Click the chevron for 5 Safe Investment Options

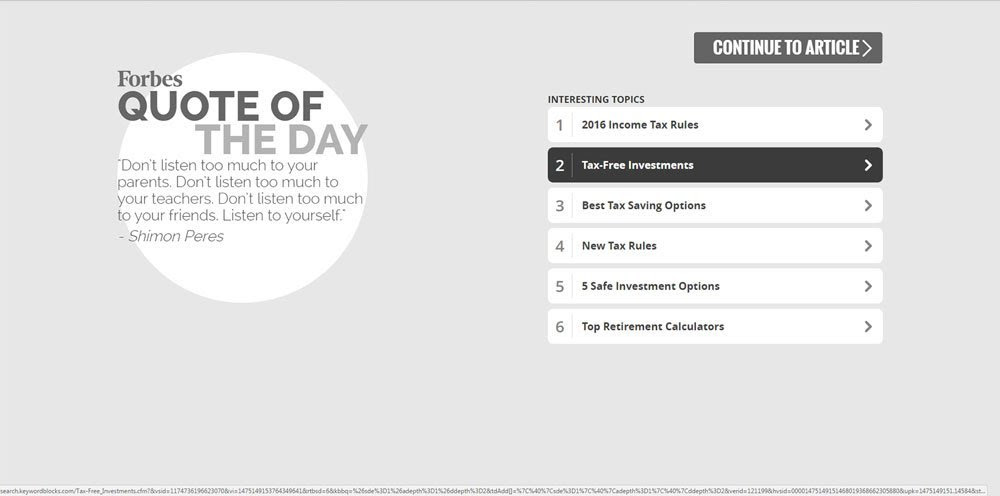click(868, 286)
